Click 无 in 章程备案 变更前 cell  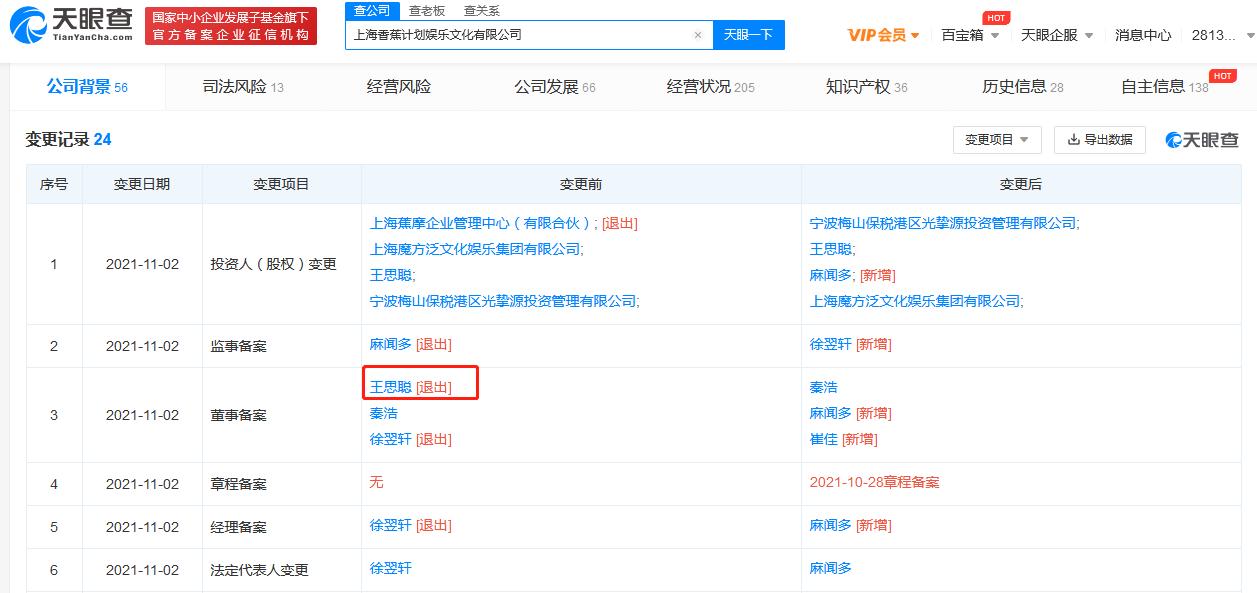pos(376,482)
